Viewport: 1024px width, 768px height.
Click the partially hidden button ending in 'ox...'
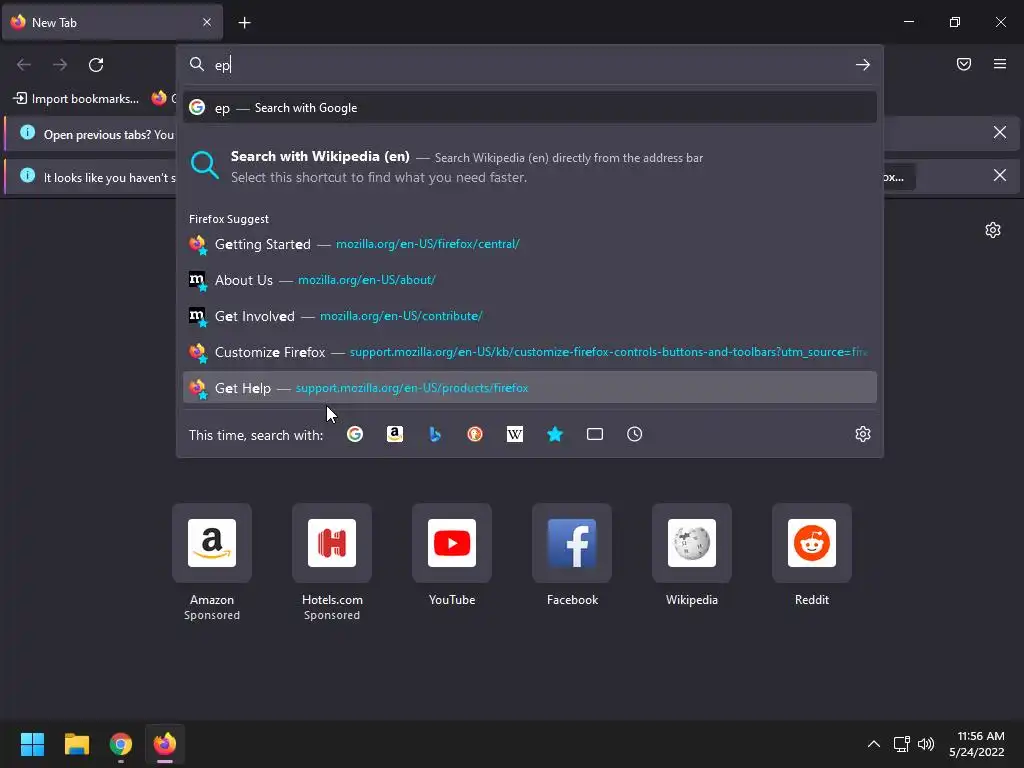(899, 177)
